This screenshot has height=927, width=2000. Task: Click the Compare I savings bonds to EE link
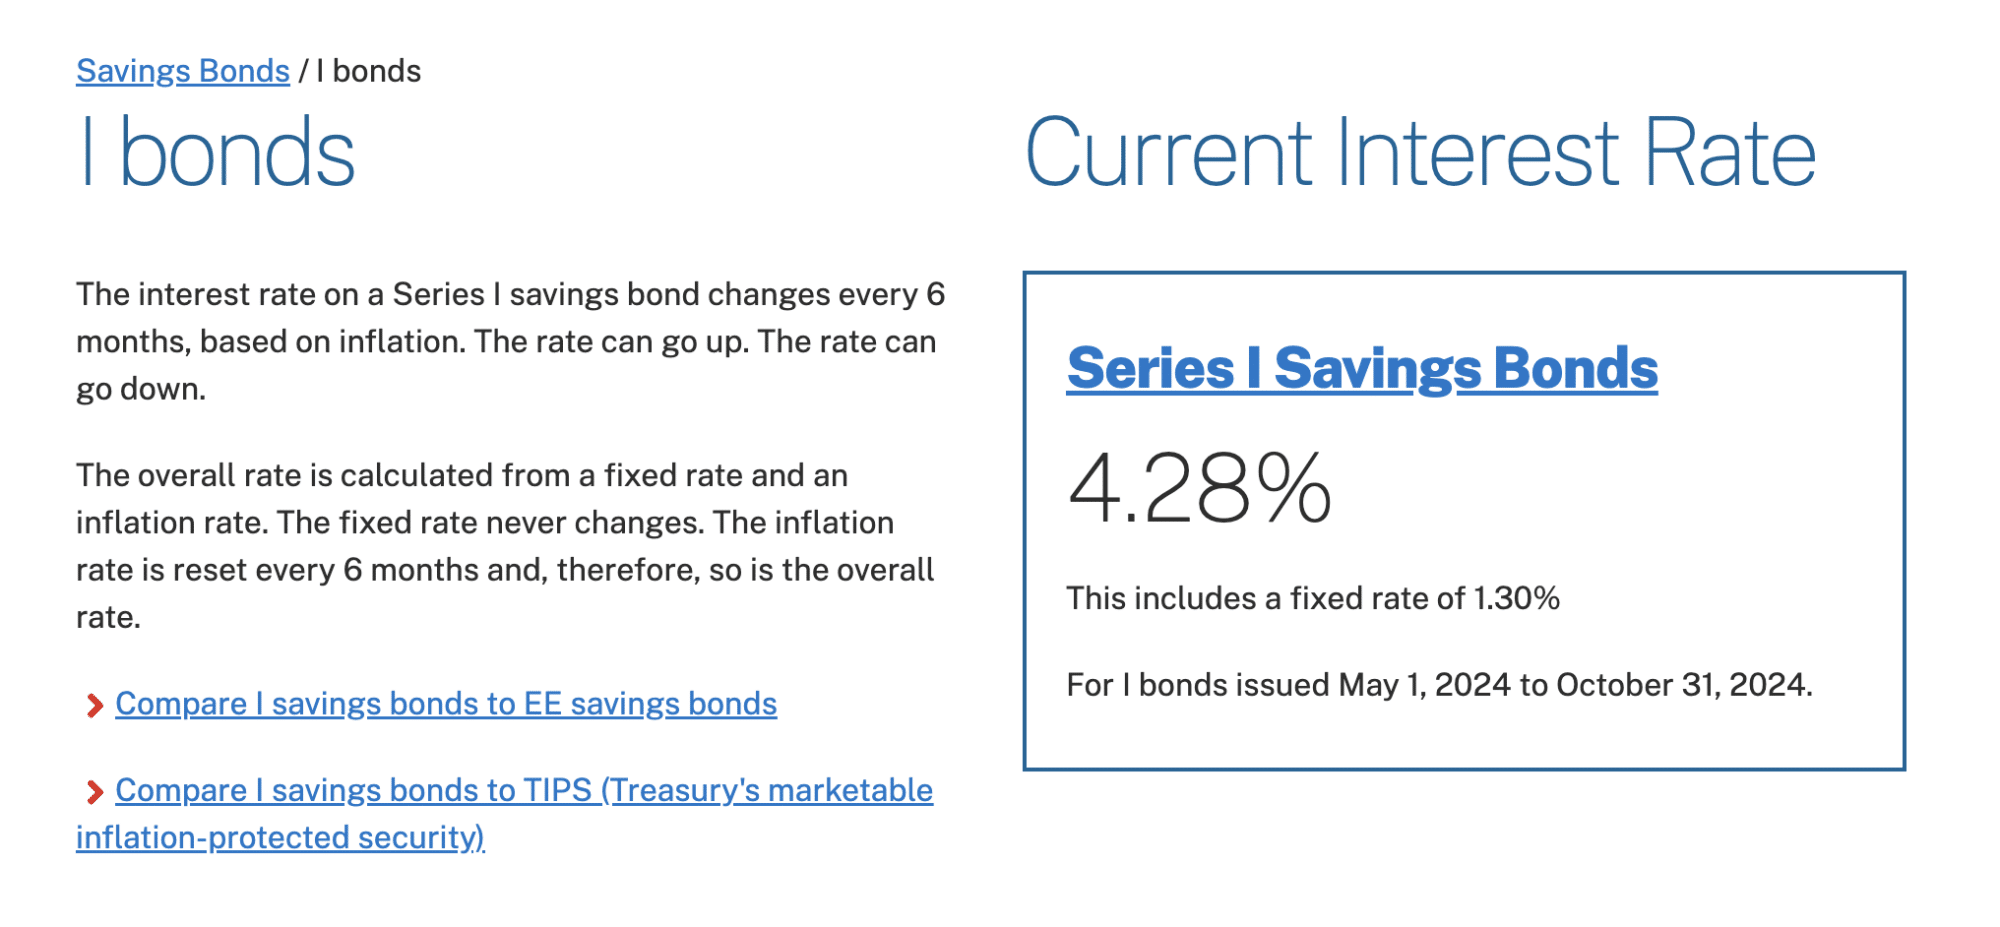coord(446,704)
